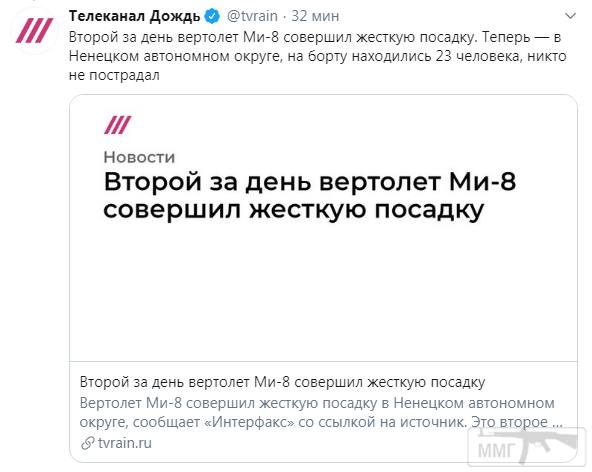The image size is (592, 472).
Task: Click the blank white area of card image
Action: pyautogui.click(x=323, y=291)
